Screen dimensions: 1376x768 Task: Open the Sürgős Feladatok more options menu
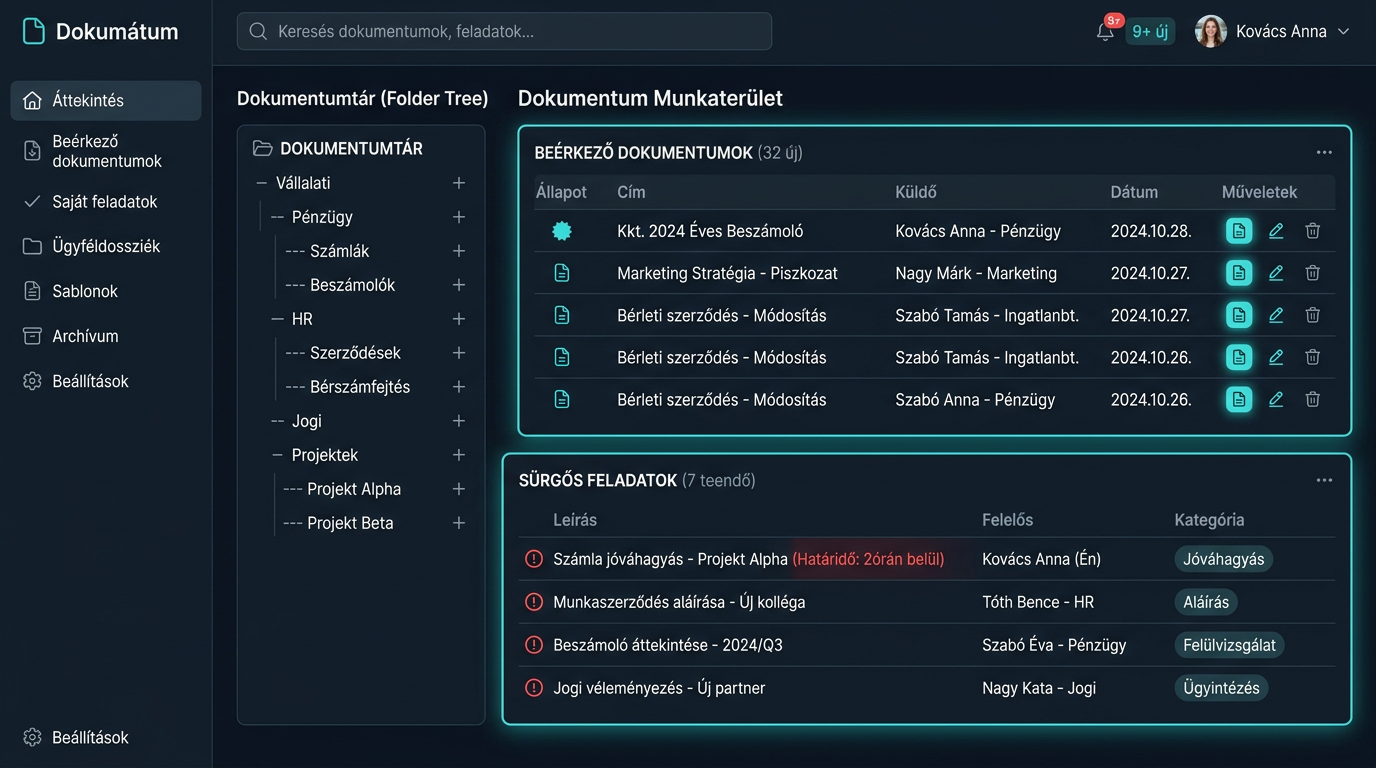point(1324,481)
